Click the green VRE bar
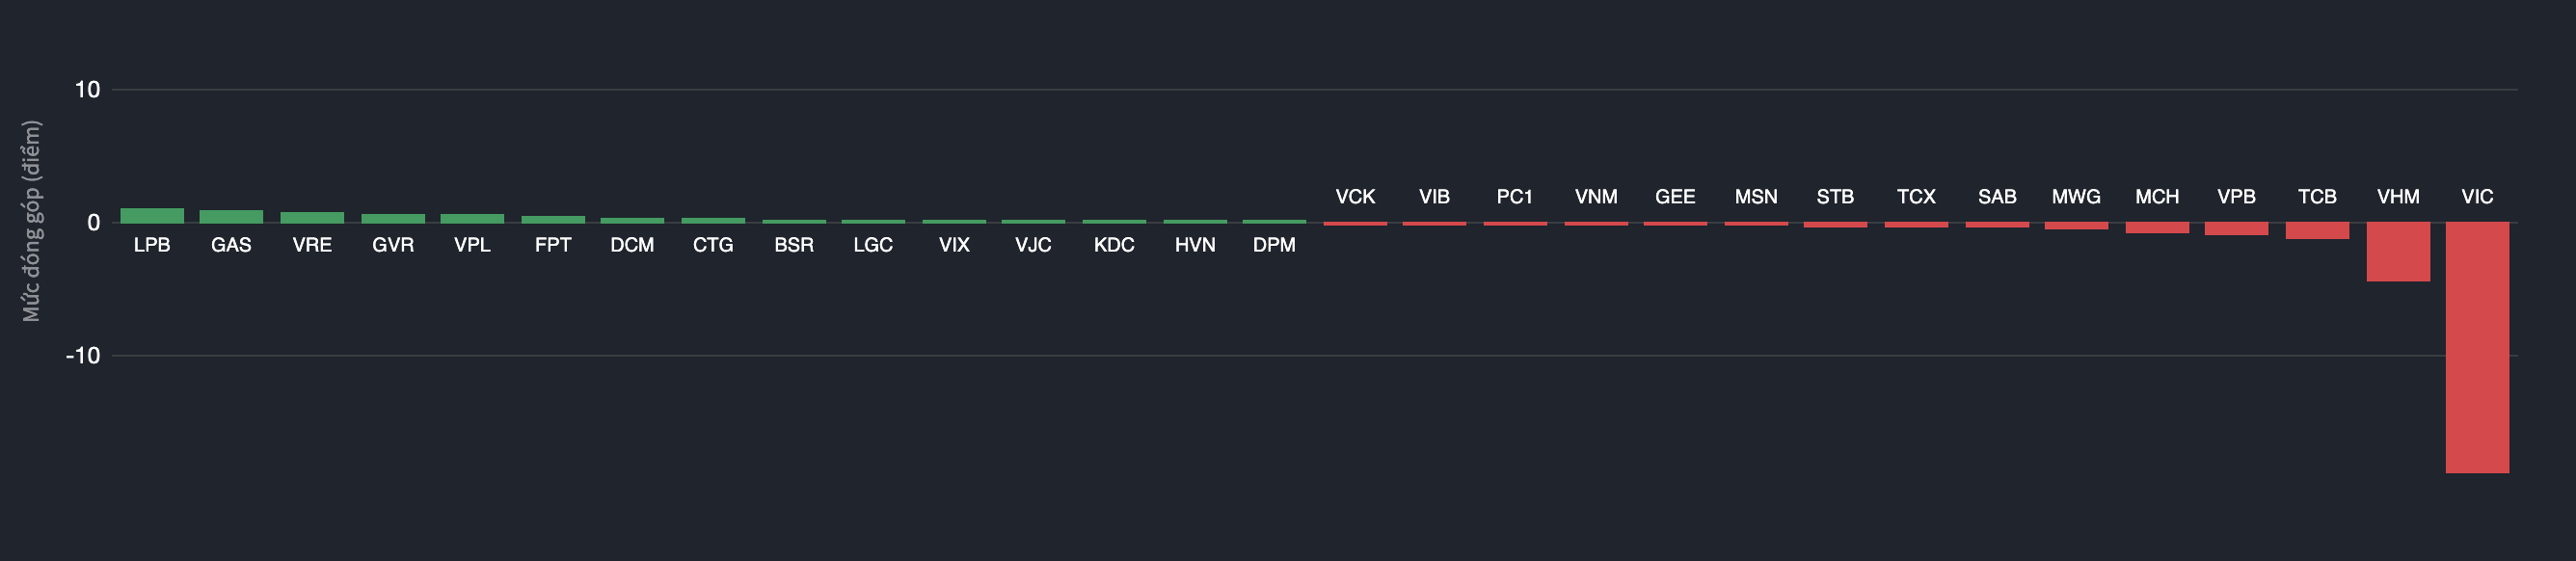Viewport: 2576px width, 561px height. pos(312,217)
